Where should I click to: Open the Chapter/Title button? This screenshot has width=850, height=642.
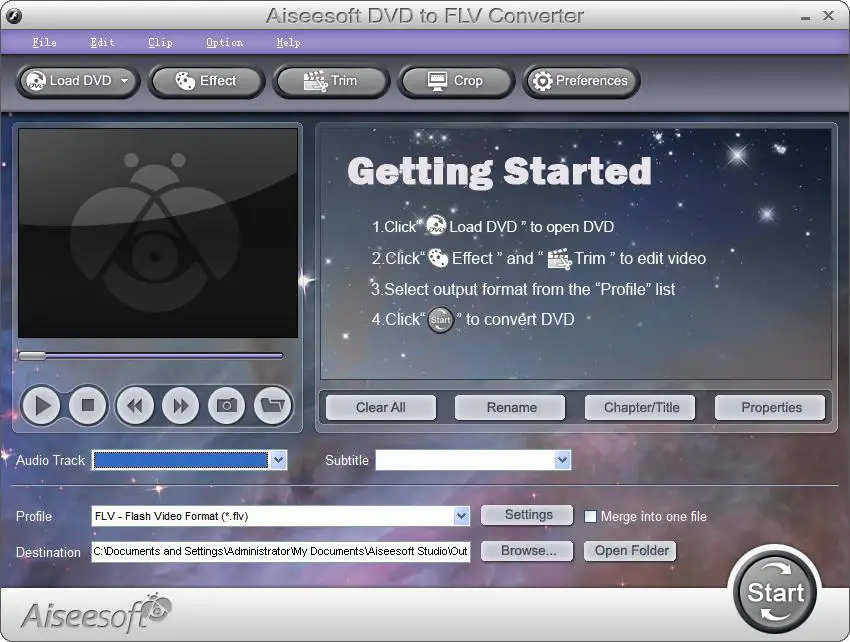pyautogui.click(x=640, y=407)
